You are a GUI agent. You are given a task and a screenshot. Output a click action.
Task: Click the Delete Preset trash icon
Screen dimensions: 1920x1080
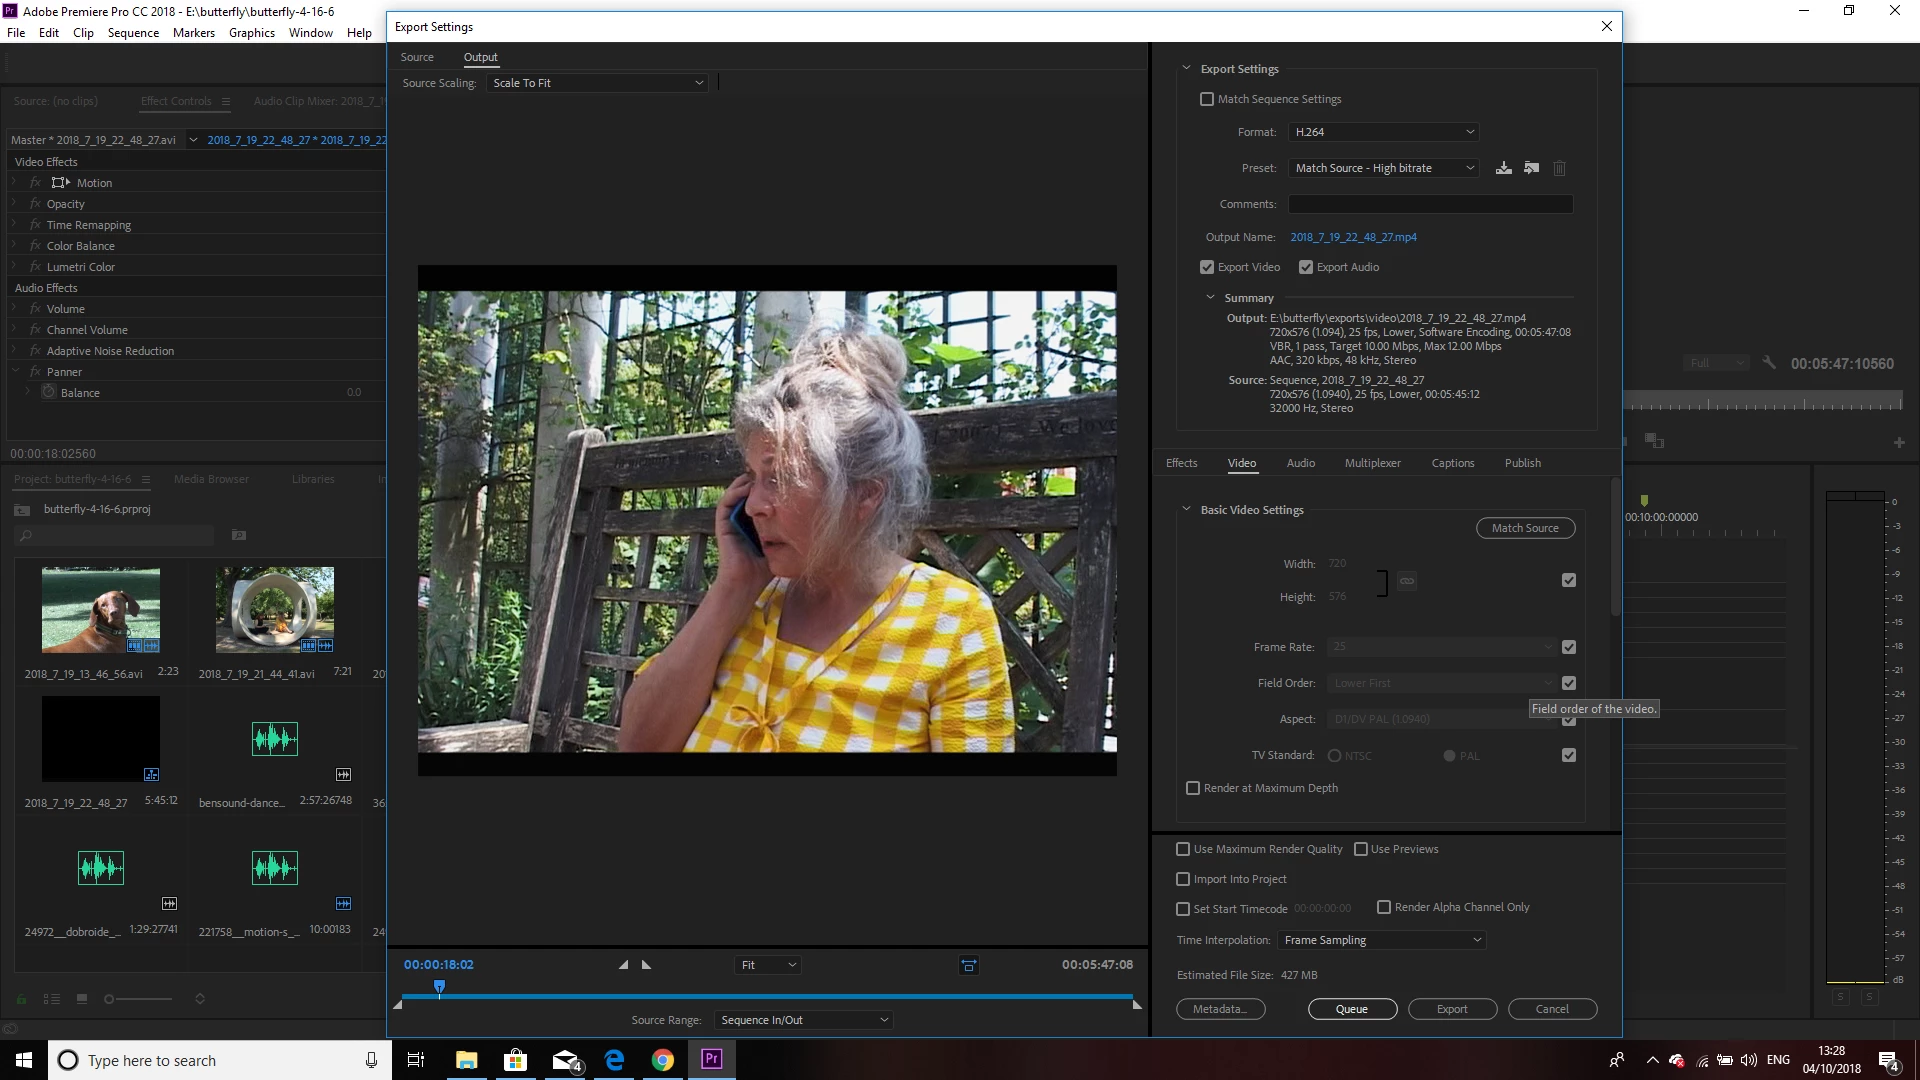click(1559, 168)
